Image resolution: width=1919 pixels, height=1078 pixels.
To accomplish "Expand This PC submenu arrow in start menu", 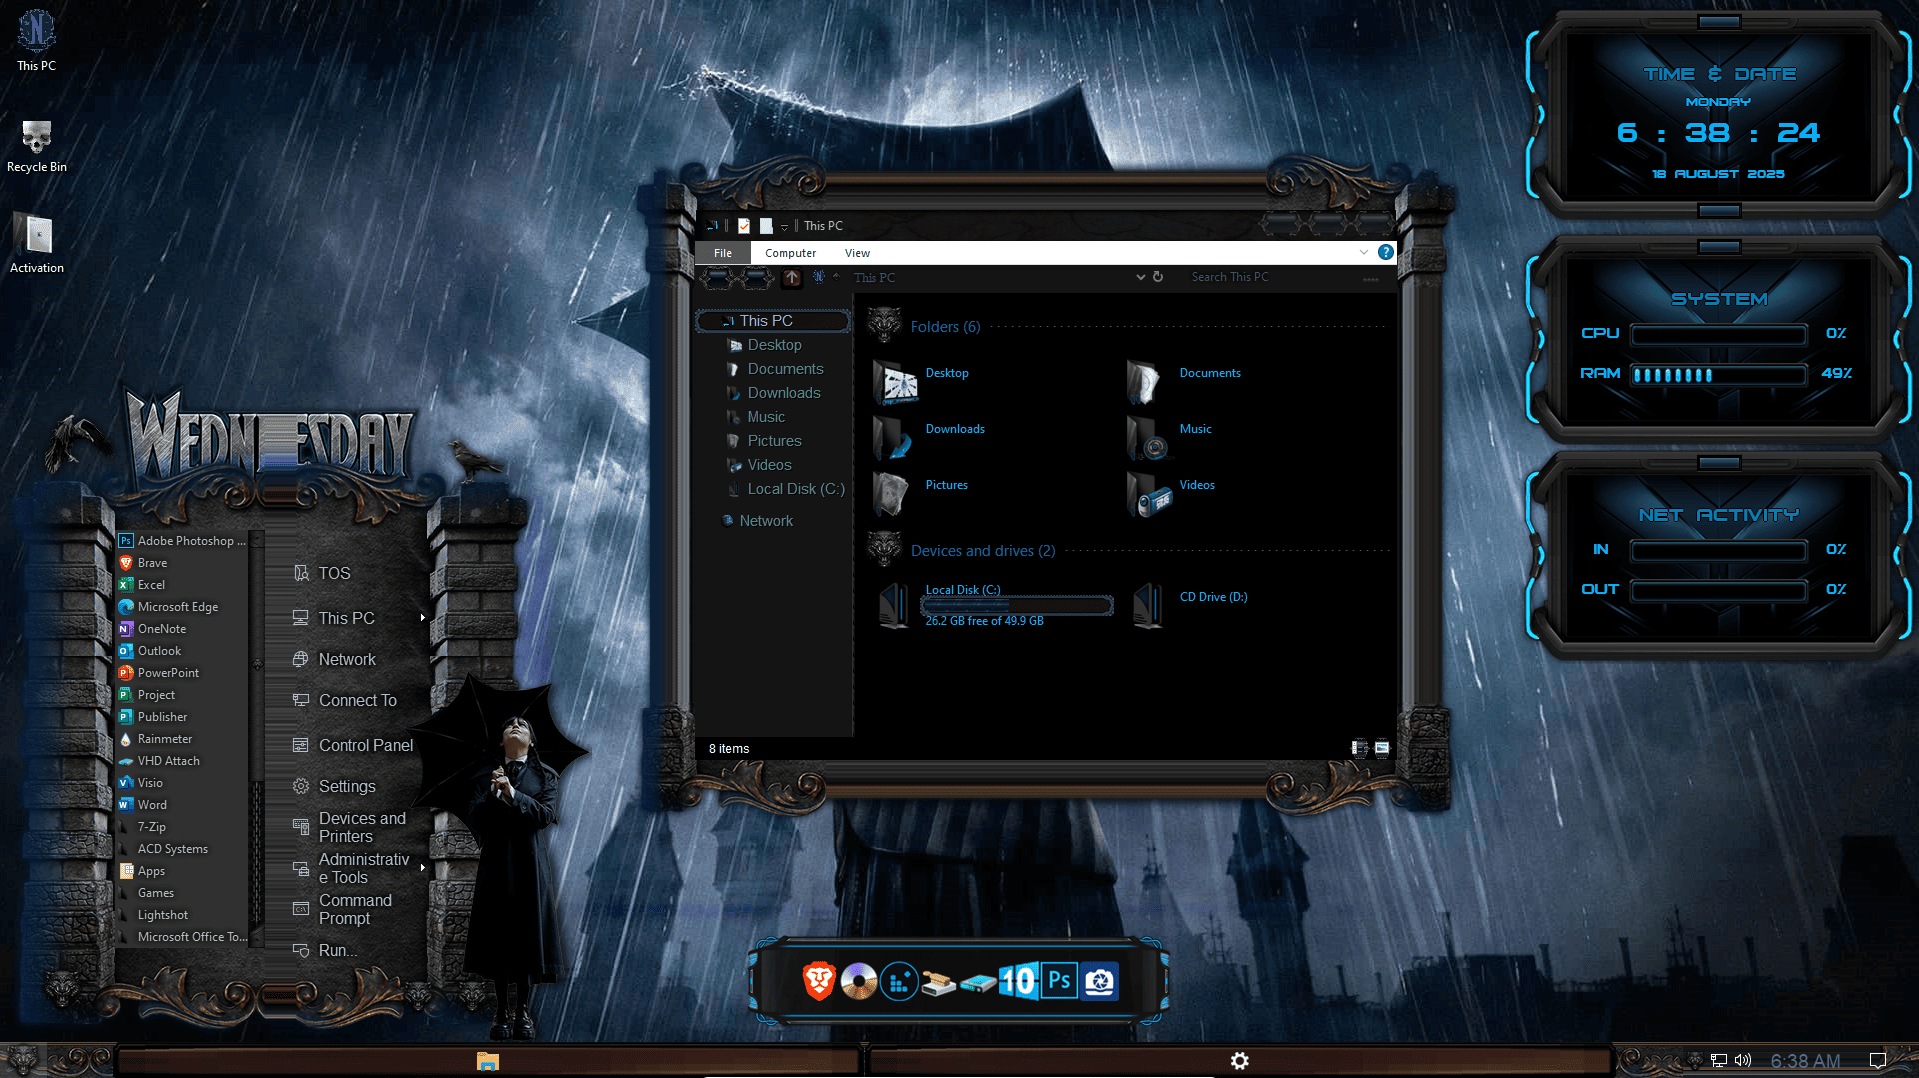I will pyautogui.click(x=423, y=618).
